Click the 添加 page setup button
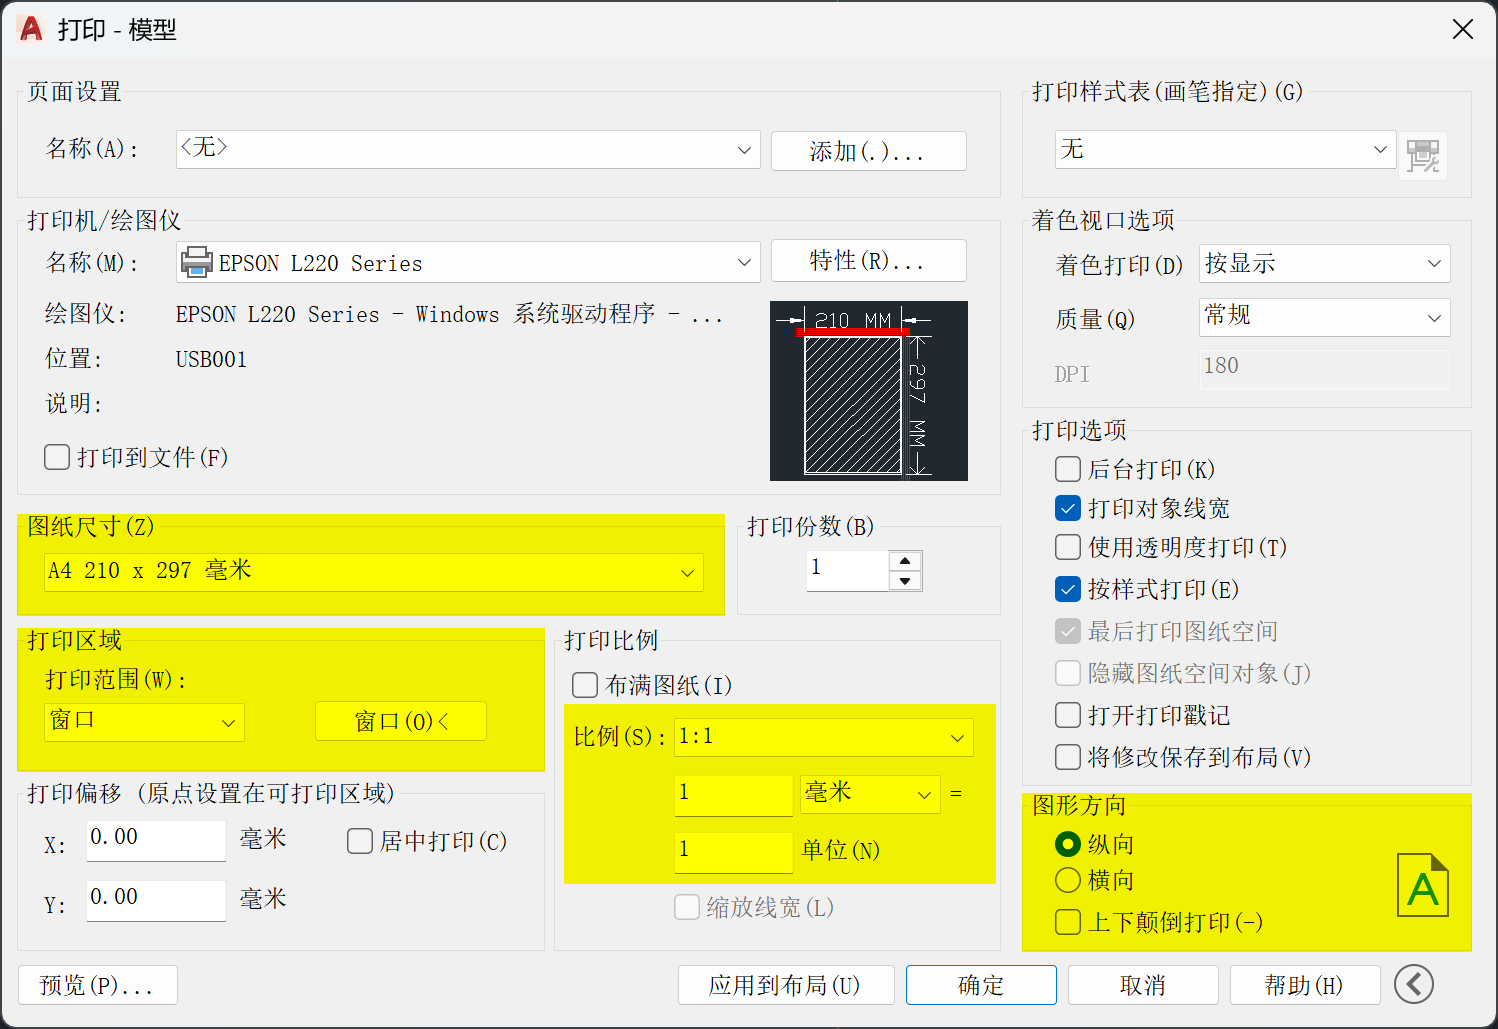The height and width of the screenshot is (1029, 1498). [x=869, y=151]
